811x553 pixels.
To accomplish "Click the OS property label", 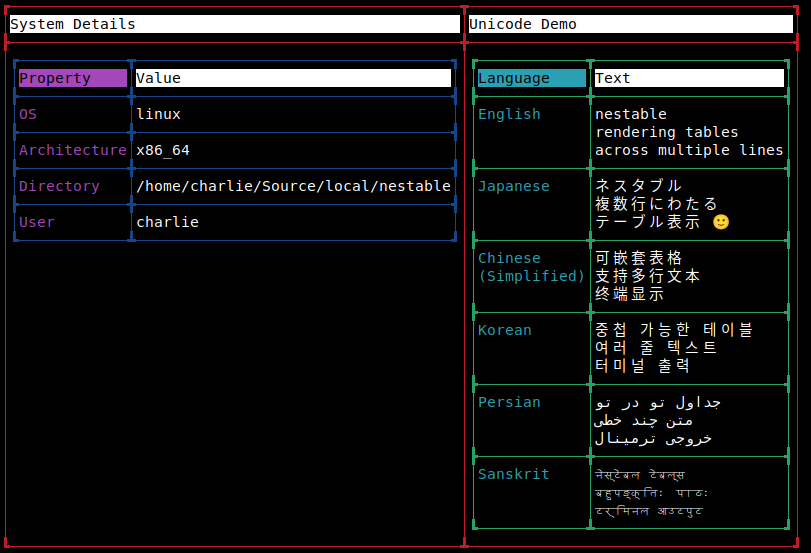I will click(x=28, y=114).
